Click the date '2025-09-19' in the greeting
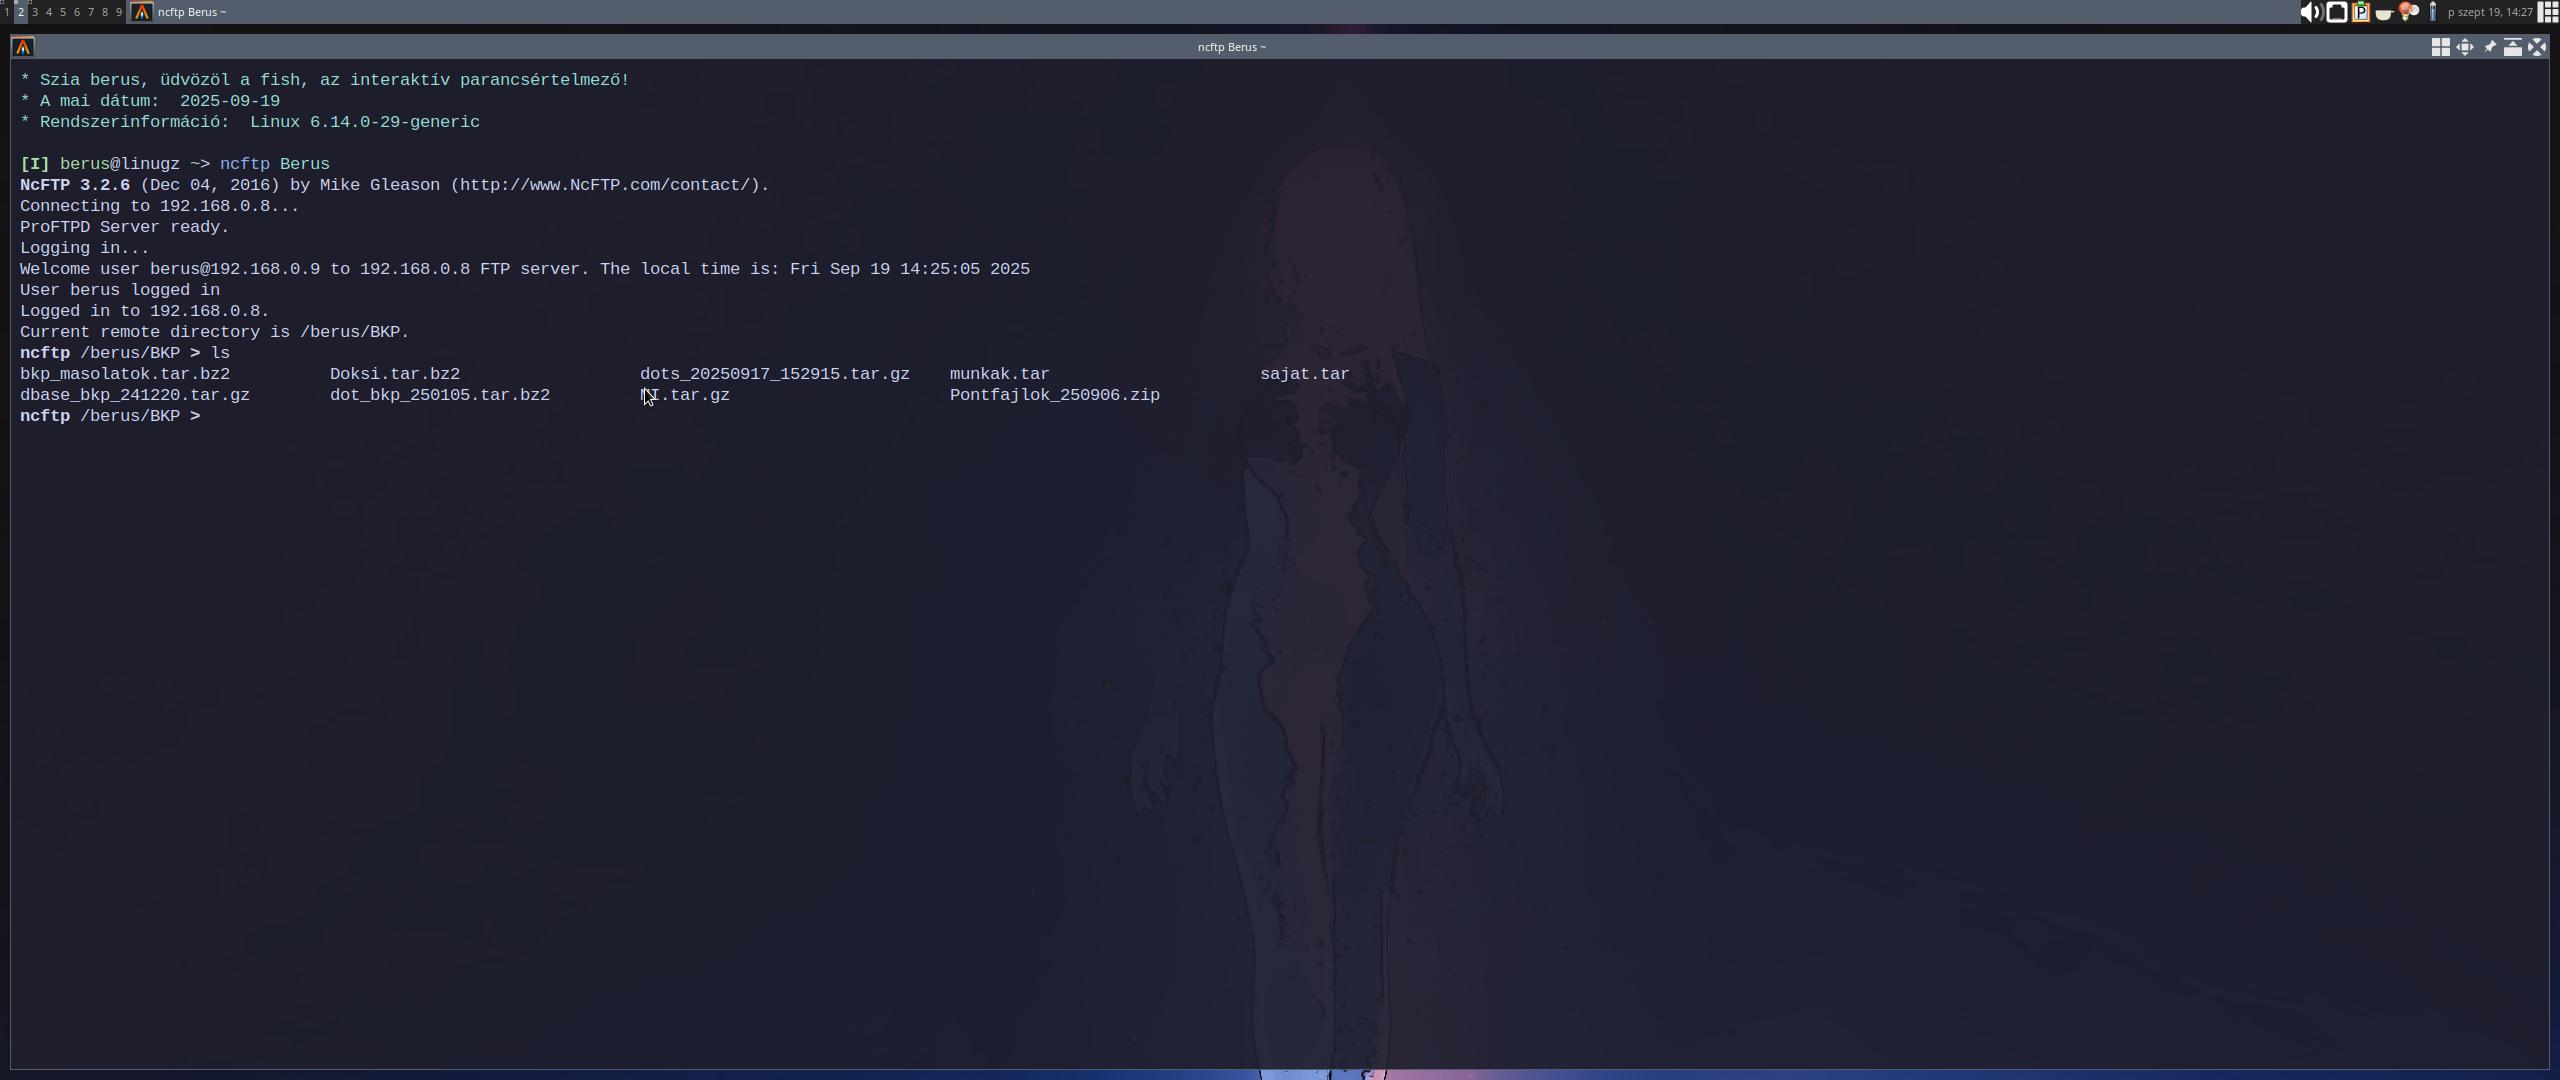2560x1080 pixels. coord(230,101)
